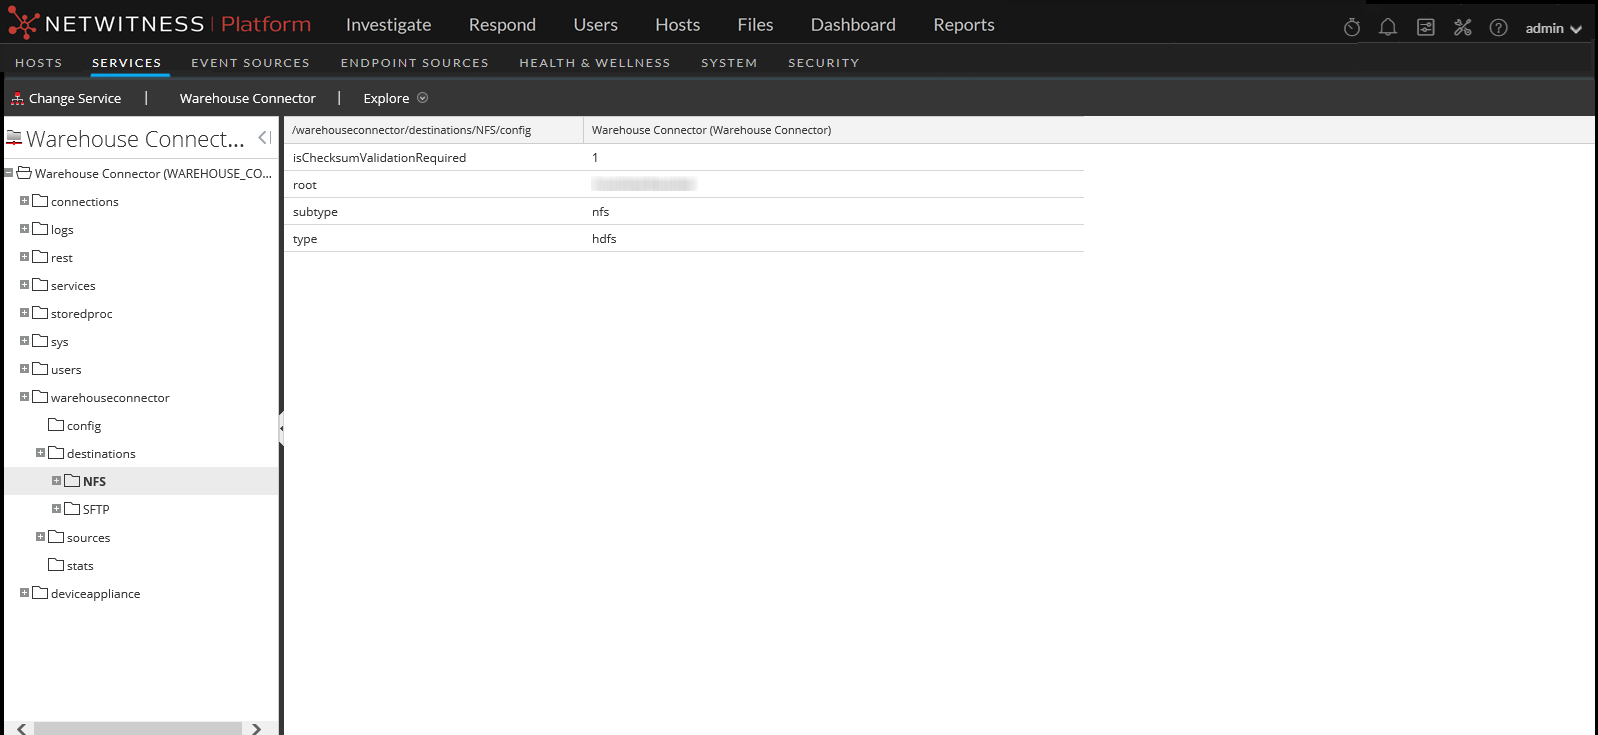Screen dimensions: 1598x735
Task: Click the Change Service hierarchy icon
Action: 17,98
